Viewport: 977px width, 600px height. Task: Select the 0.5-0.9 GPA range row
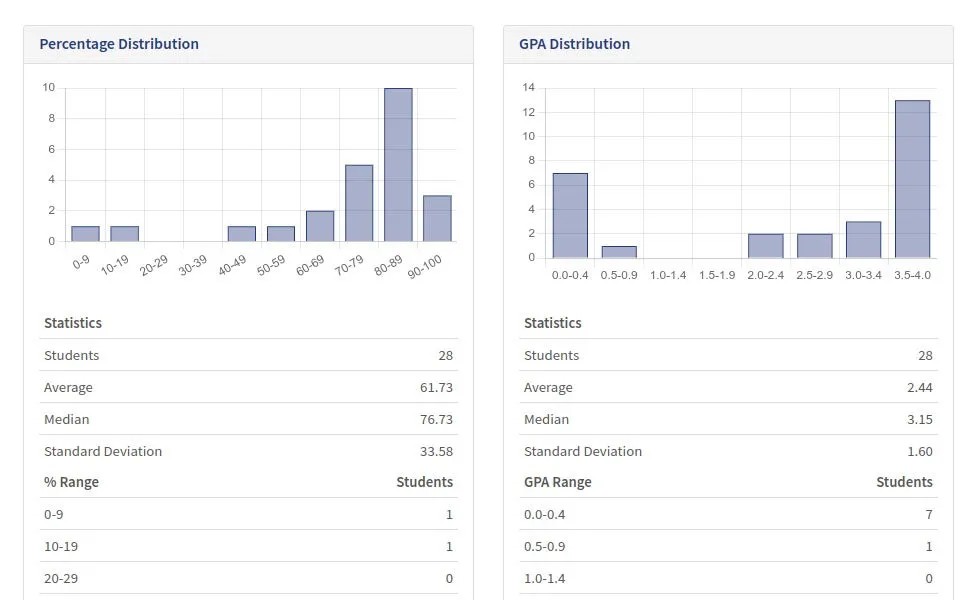coord(720,546)
